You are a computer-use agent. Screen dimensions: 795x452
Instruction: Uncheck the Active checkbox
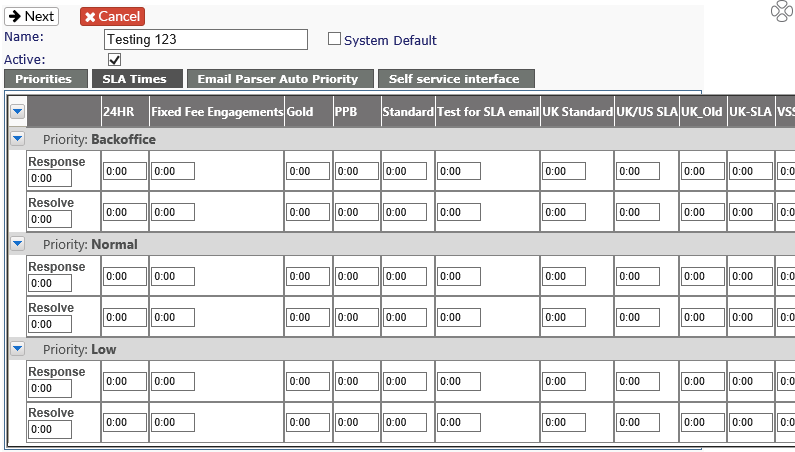click(x=115, y=59)
